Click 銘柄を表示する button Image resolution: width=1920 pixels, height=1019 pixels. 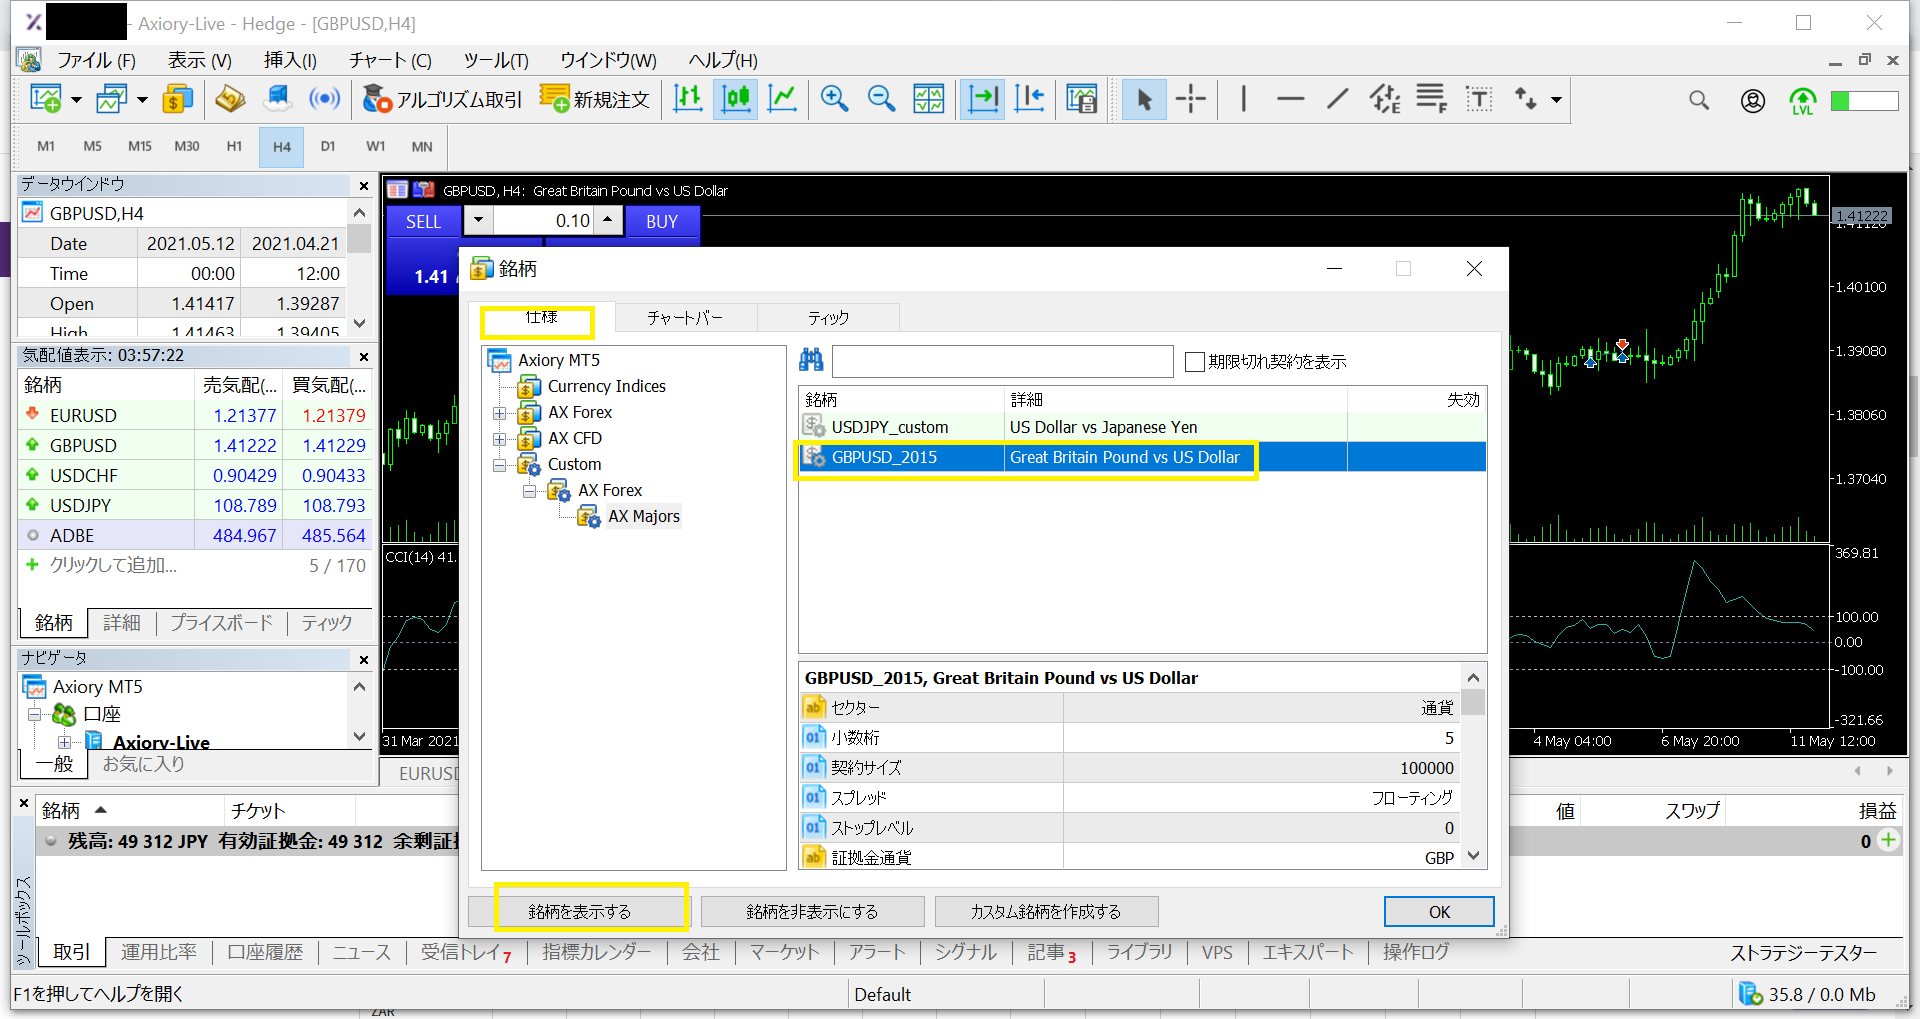tap(580, 911)
